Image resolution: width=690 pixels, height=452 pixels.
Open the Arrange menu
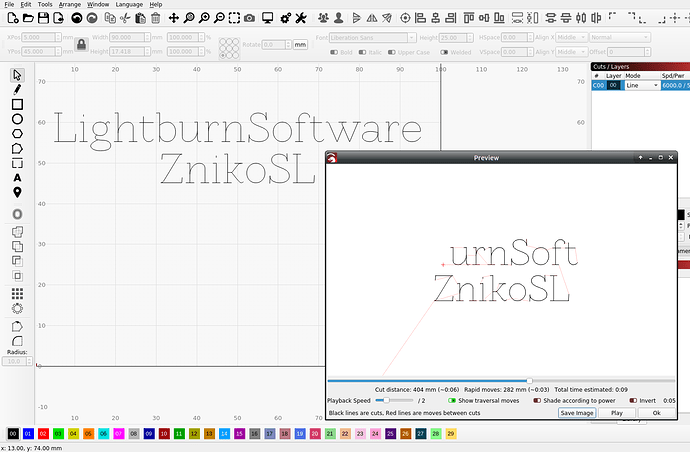(70, 4)
